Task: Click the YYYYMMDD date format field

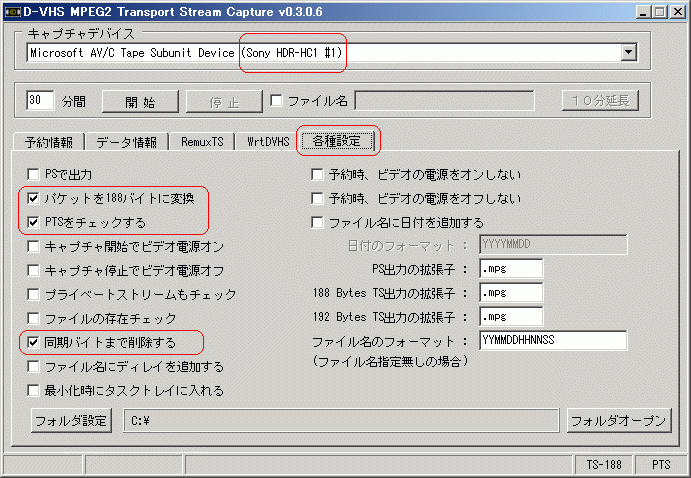Action: pyautogui.click(x=553, y=244)
